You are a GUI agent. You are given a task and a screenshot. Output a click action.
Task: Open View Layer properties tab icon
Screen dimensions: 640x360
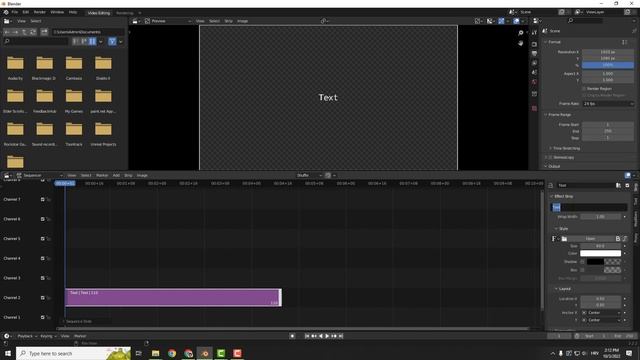[534, 63]
